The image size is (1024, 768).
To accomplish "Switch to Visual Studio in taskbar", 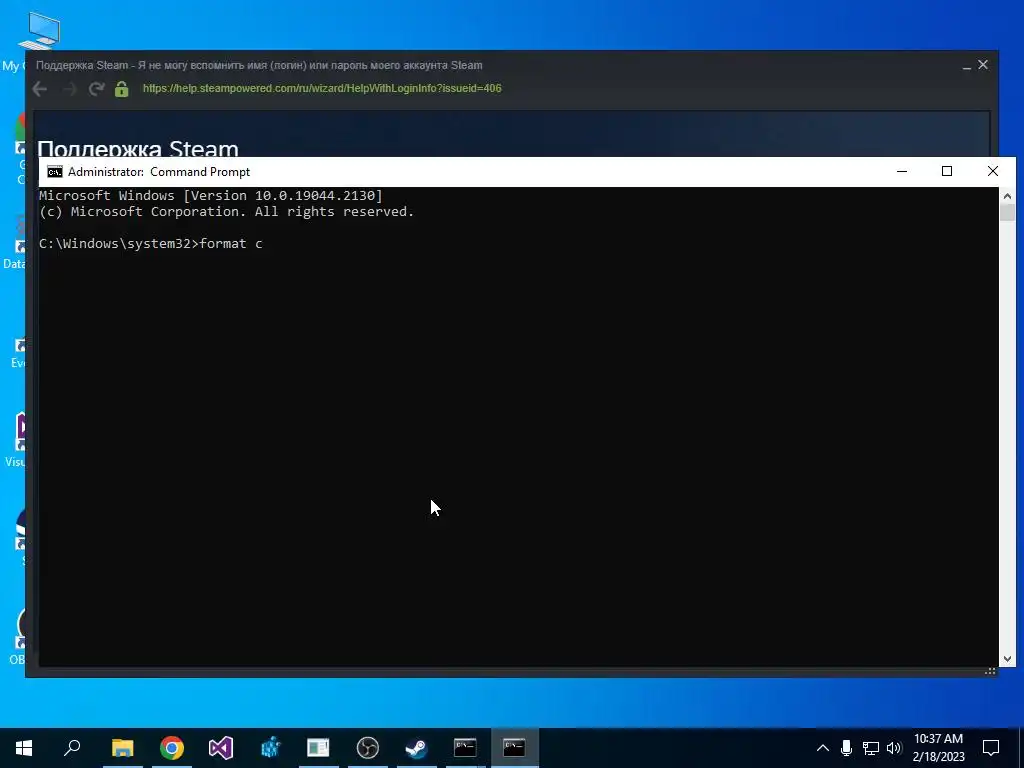I will tap(221, 748).
